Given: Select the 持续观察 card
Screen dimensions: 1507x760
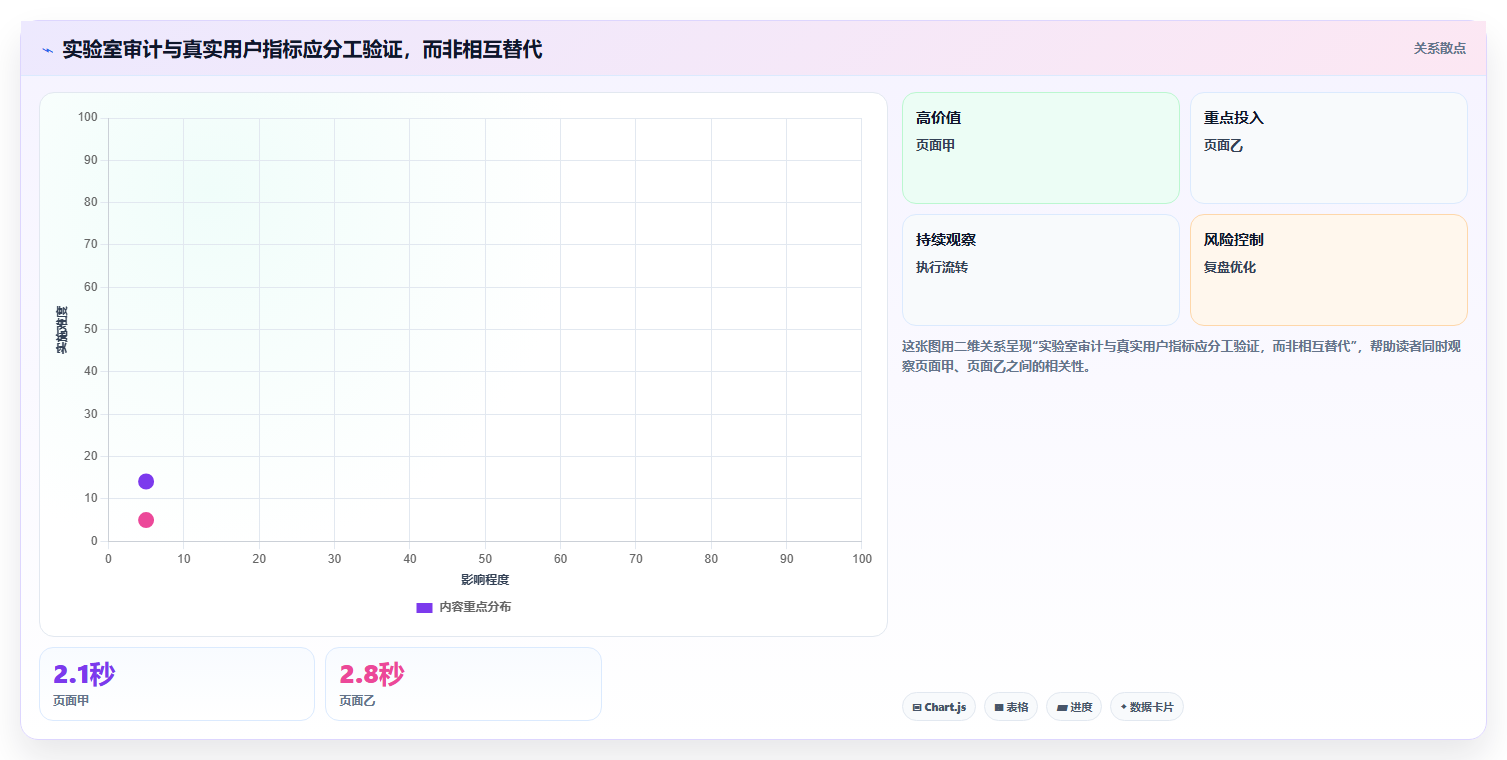Looking at the screenshot, I should pos(1041,270).
